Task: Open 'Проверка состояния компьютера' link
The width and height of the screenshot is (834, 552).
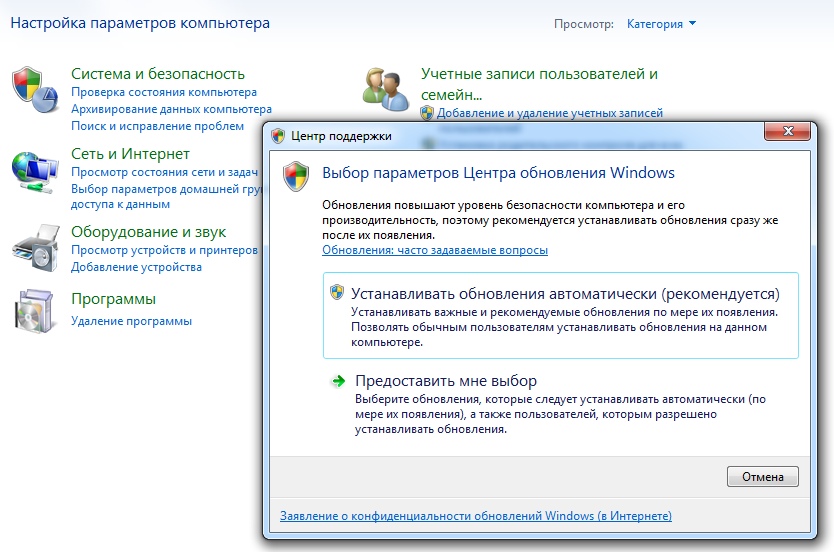Action: point(164,92)
